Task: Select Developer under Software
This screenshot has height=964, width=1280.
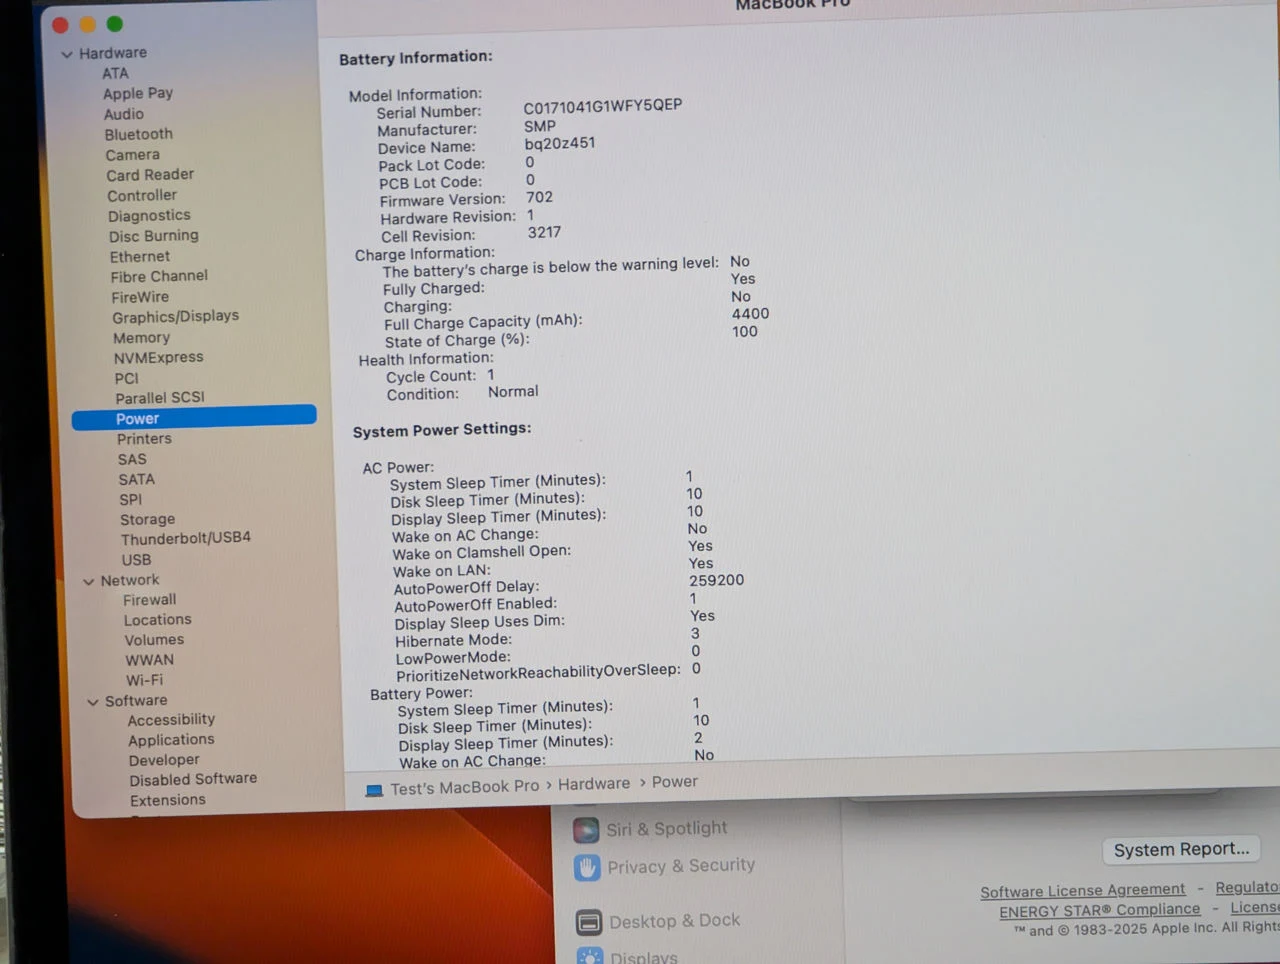Action: (x=164, y=760)
